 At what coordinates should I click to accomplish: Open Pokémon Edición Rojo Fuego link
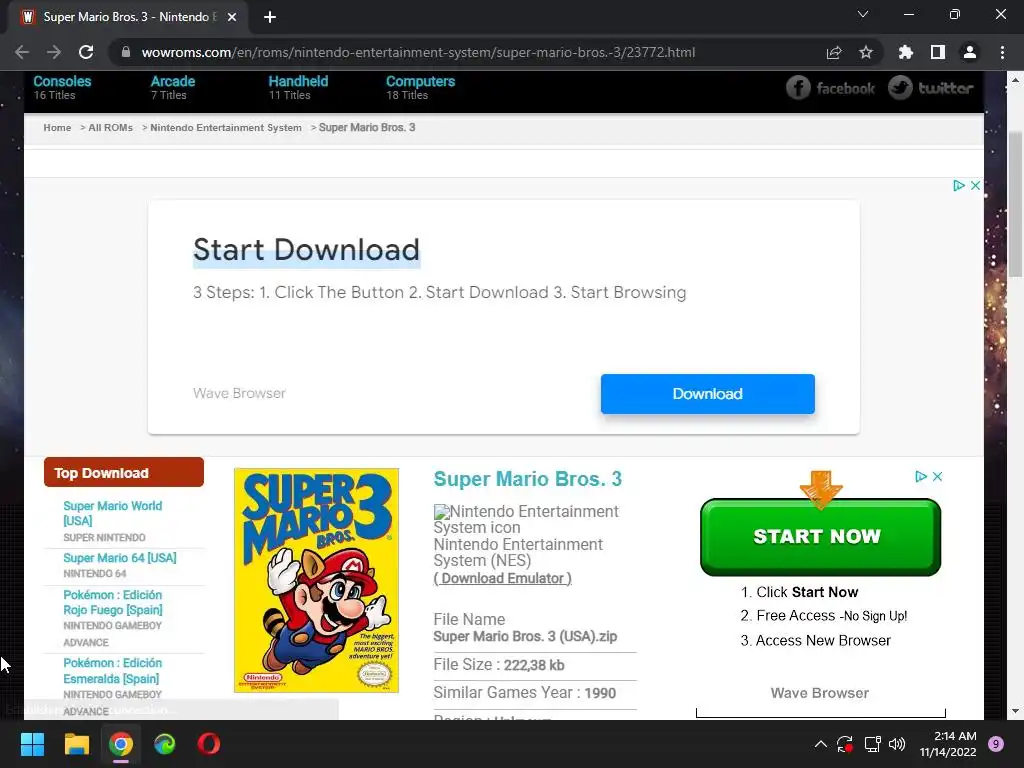point(112,602)
